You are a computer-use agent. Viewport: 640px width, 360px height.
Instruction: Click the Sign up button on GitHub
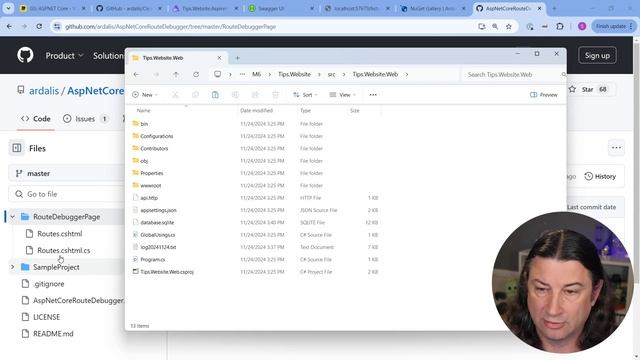[x=597, y=56]
